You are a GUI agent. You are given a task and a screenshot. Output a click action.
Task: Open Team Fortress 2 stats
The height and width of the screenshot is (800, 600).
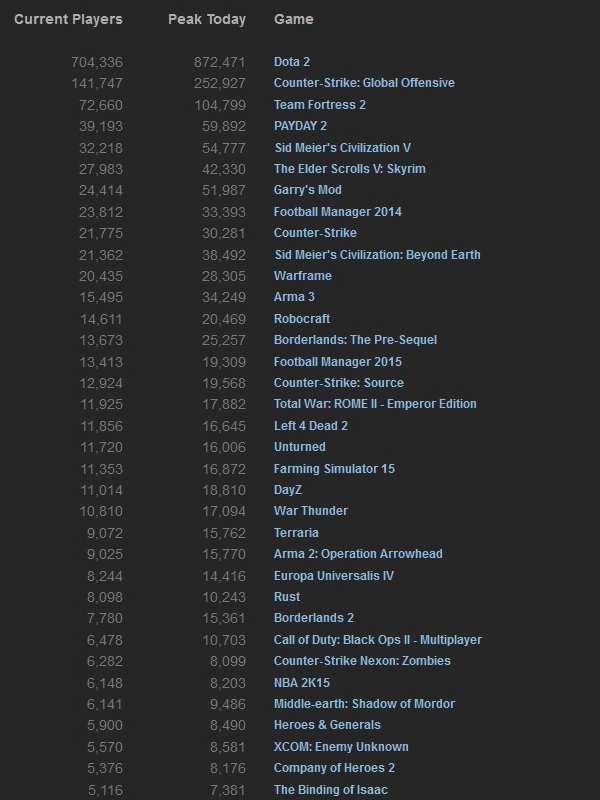tap(320, 105)
